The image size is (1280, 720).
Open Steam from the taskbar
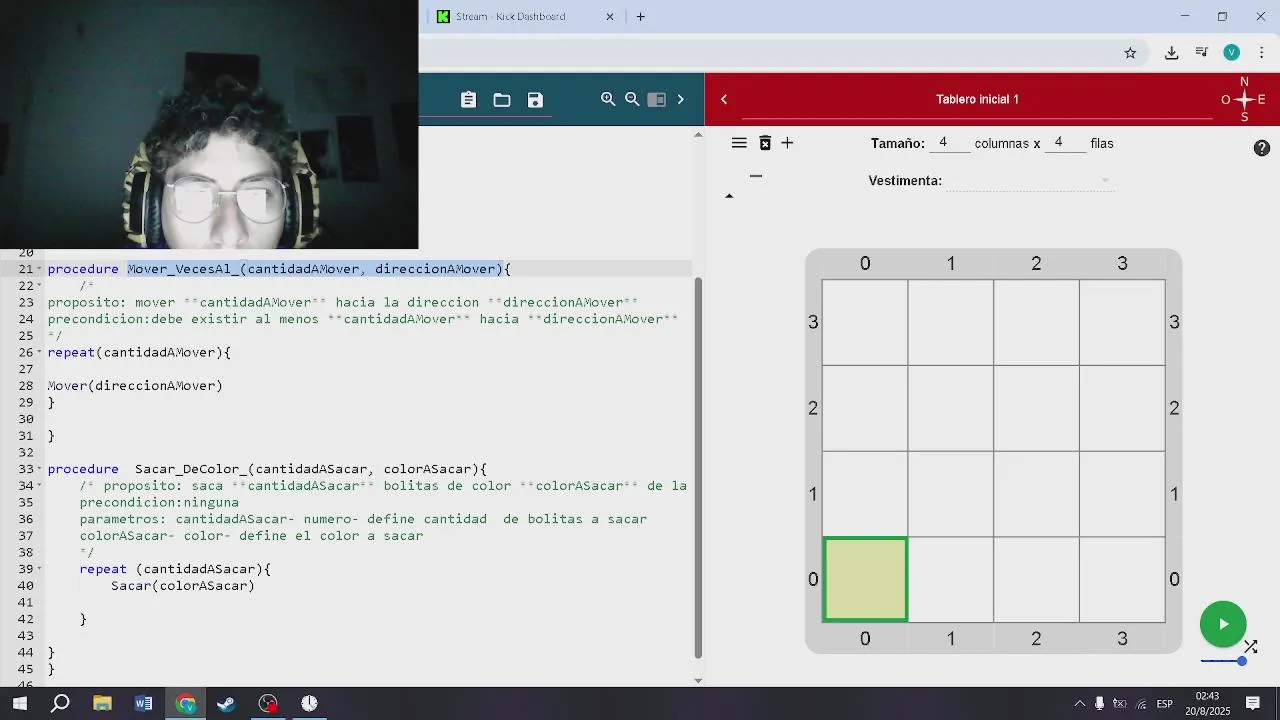click(x=226, y=704)
